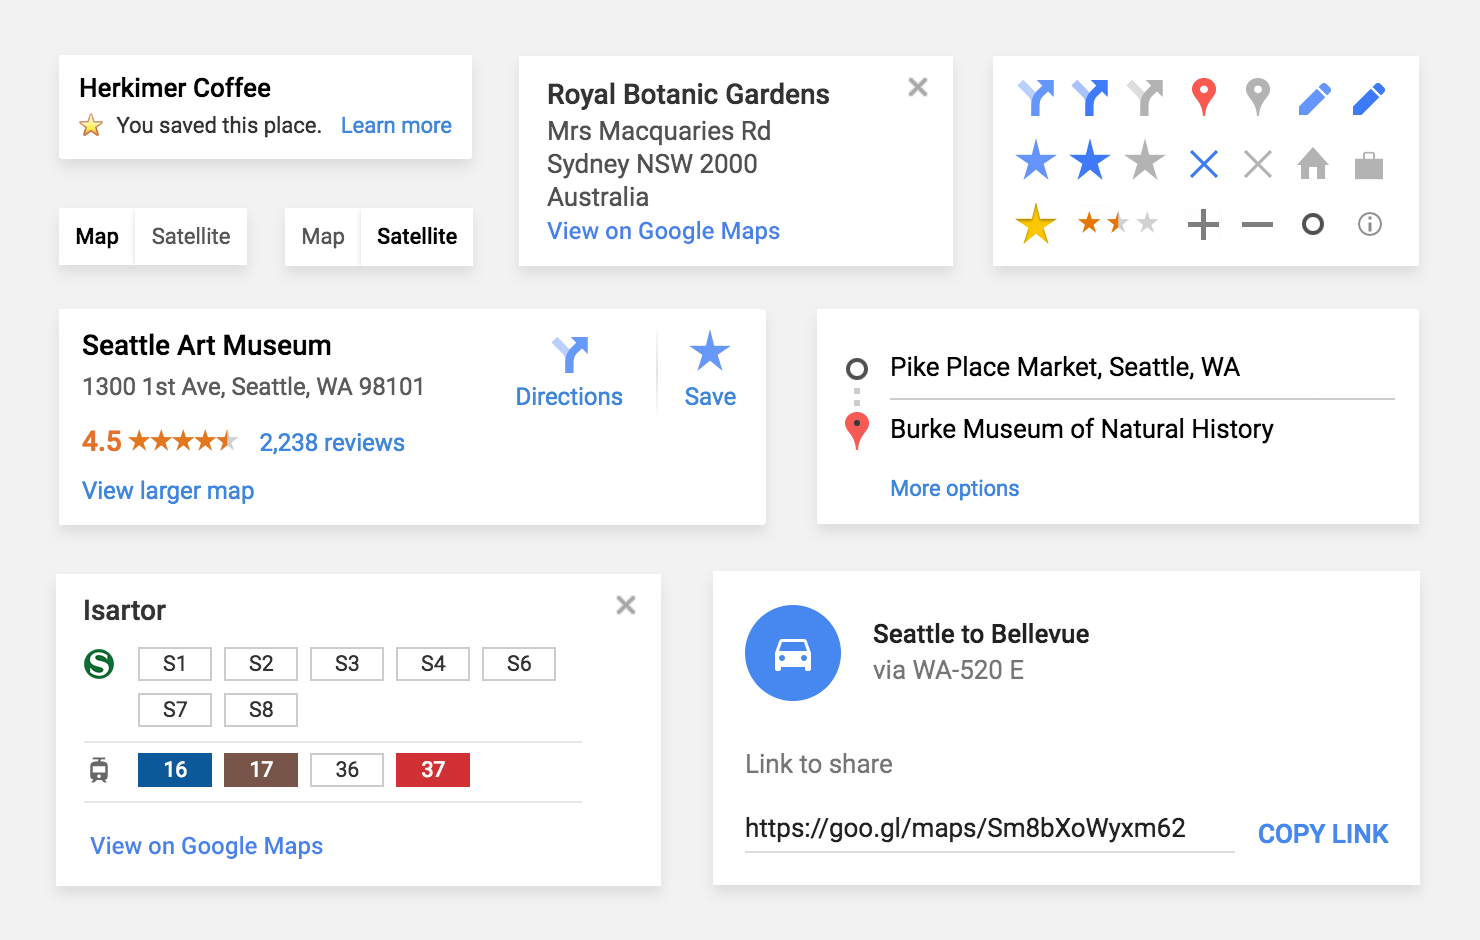Click the gold saved star beside Herkimer Coffee
This screenshot has width=1480, height=940.
click(91, 125)
